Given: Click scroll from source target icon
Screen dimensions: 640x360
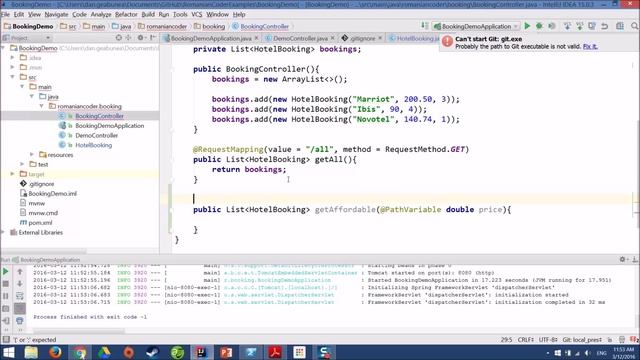Looking at the screenshot, I should coord(118,38).
